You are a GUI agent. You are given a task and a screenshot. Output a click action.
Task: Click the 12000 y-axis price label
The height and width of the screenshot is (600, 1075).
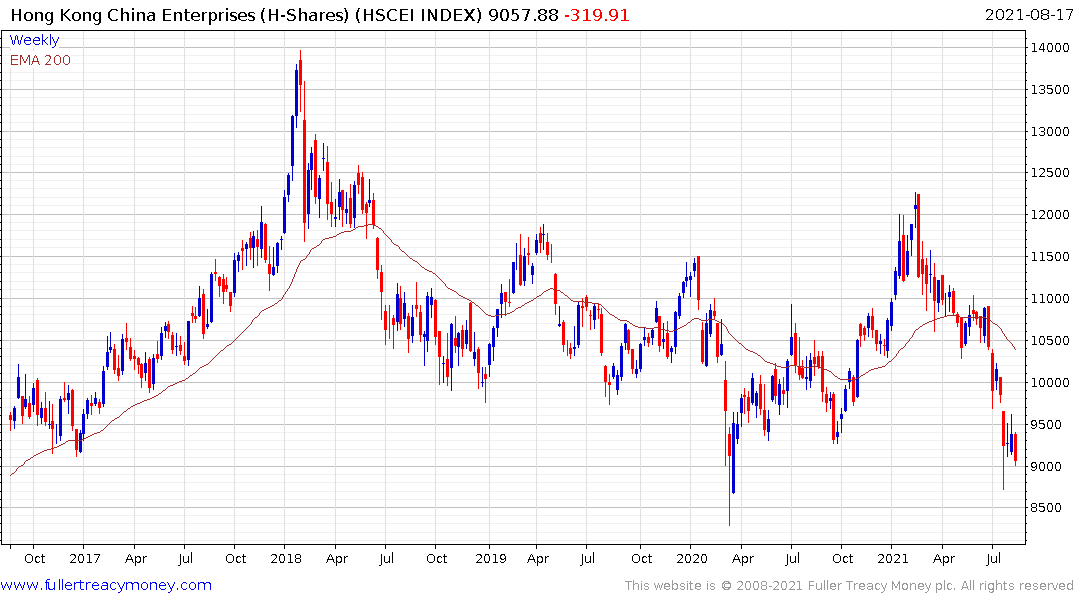click(x=1050, y=215)
